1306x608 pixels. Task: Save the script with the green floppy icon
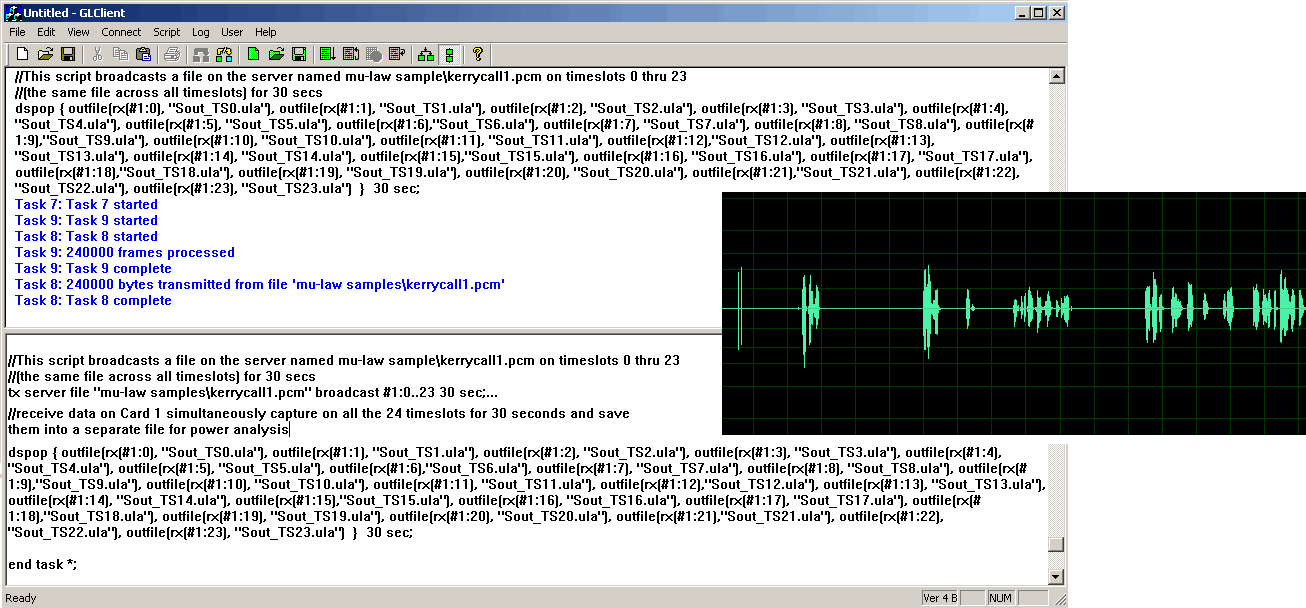(299, 53)
